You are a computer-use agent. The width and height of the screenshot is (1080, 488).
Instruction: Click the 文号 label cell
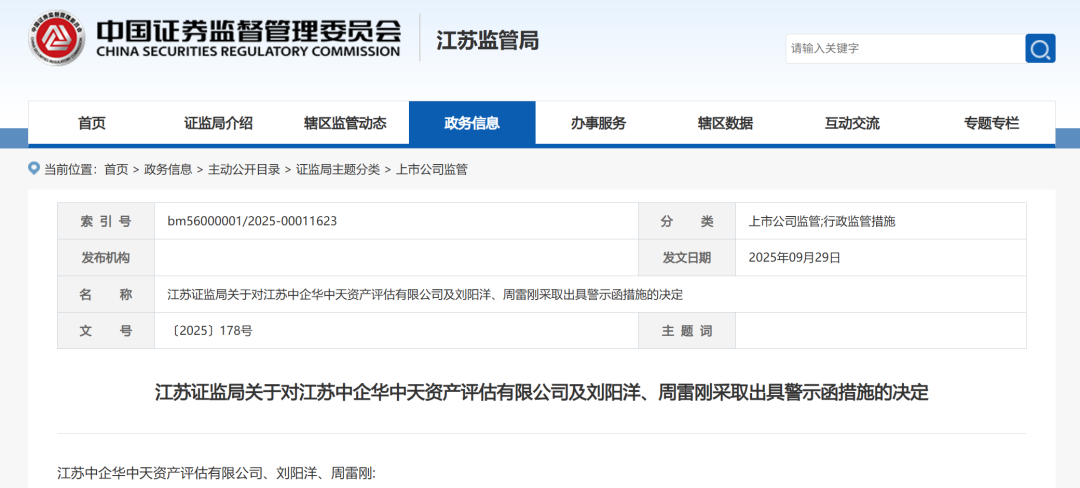[x=105, y=330]
